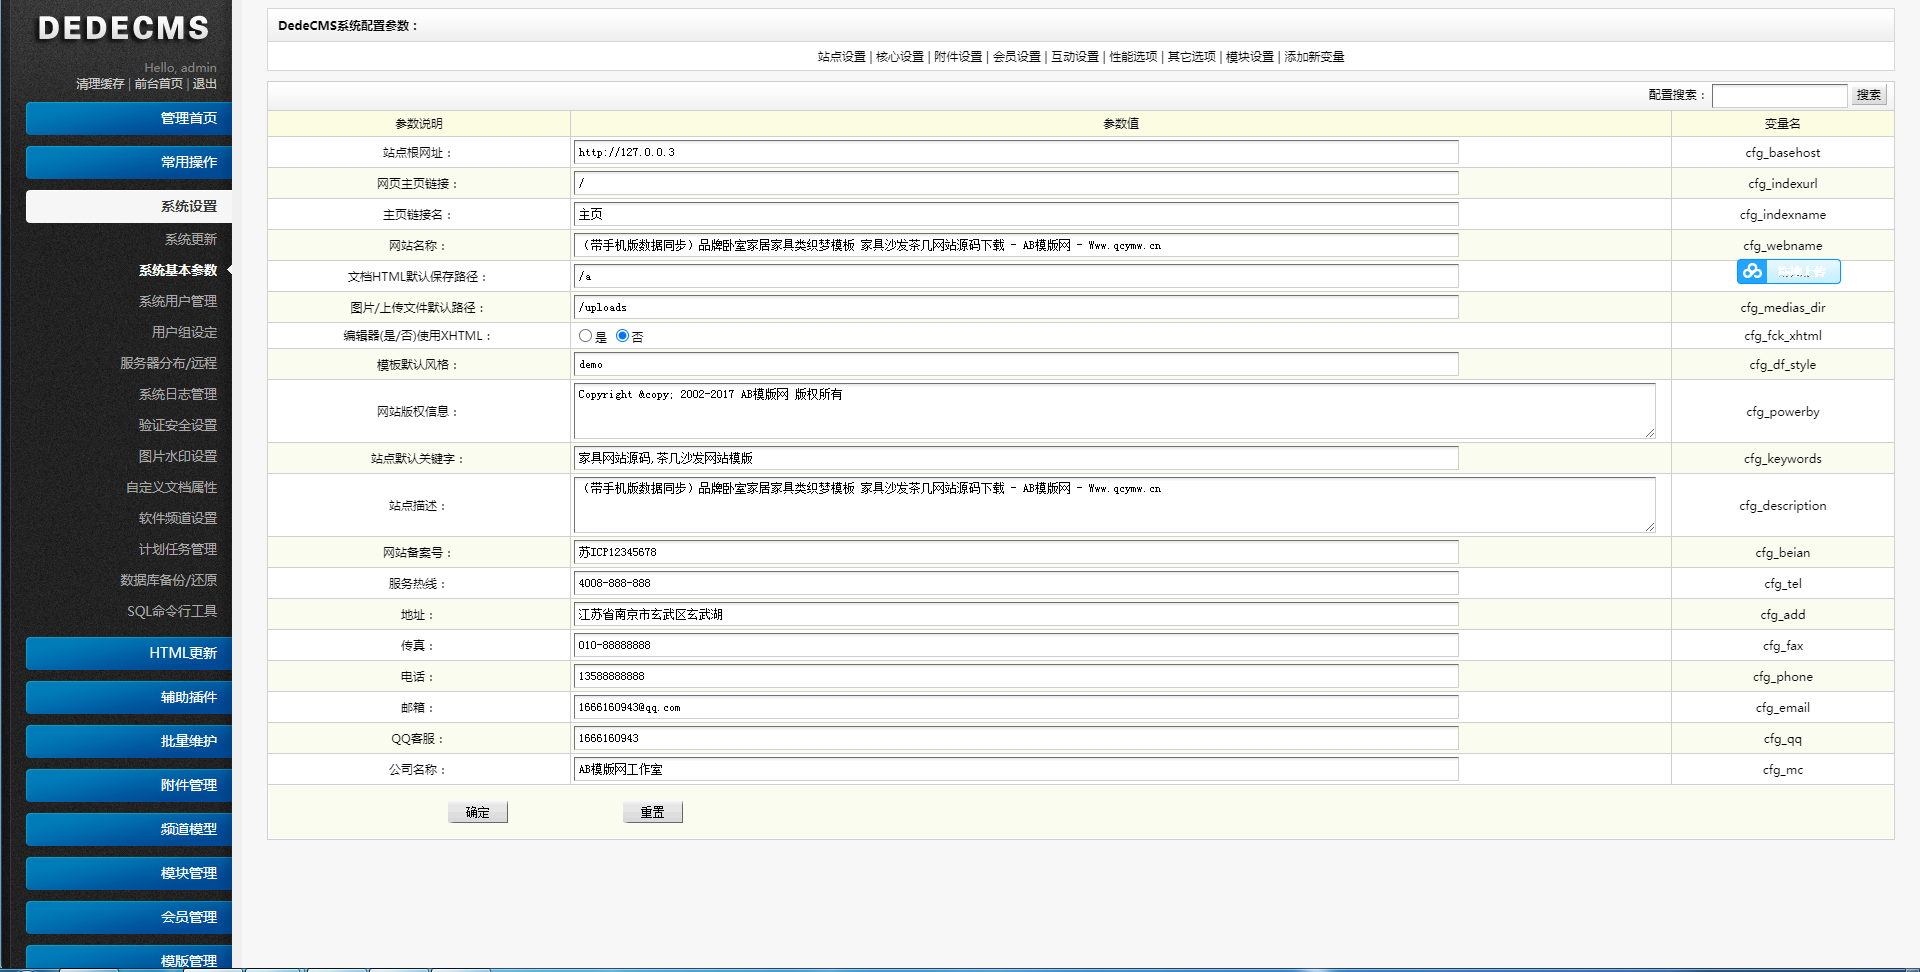Switch to 性能选项 tab
The height and width of the screenshot is (972, 1920).
pyautogui.click(x=1133, y=57)
